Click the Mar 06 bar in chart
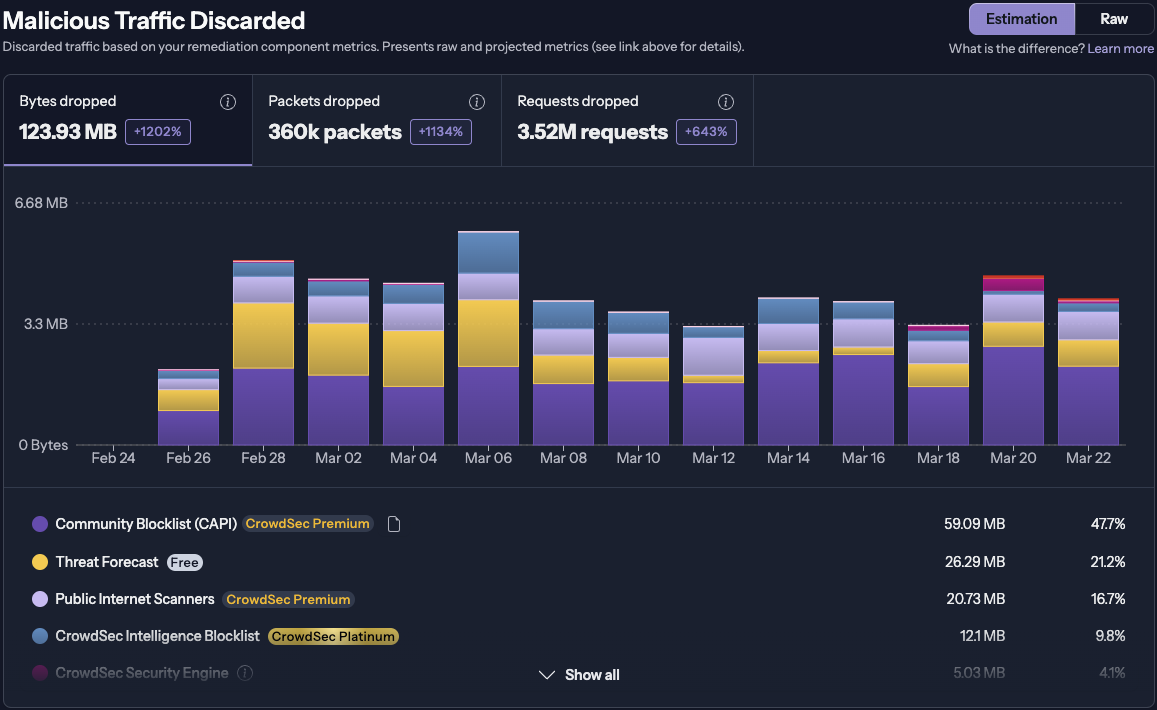 [488, 340]
